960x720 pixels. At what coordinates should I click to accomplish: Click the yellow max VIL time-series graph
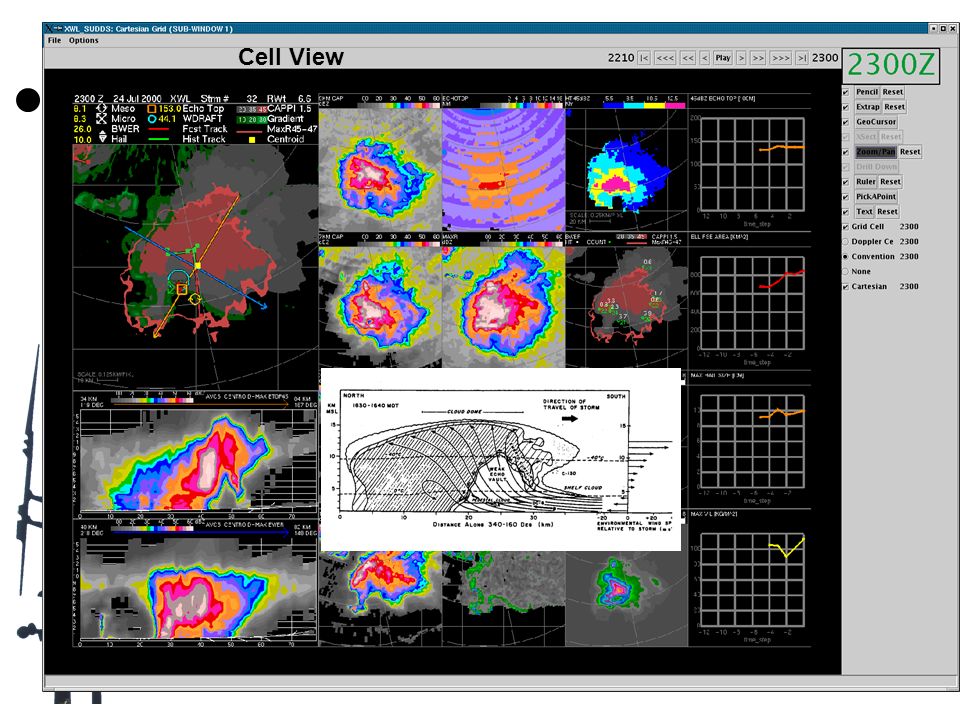pyautogui.click(x=752, y=580)
